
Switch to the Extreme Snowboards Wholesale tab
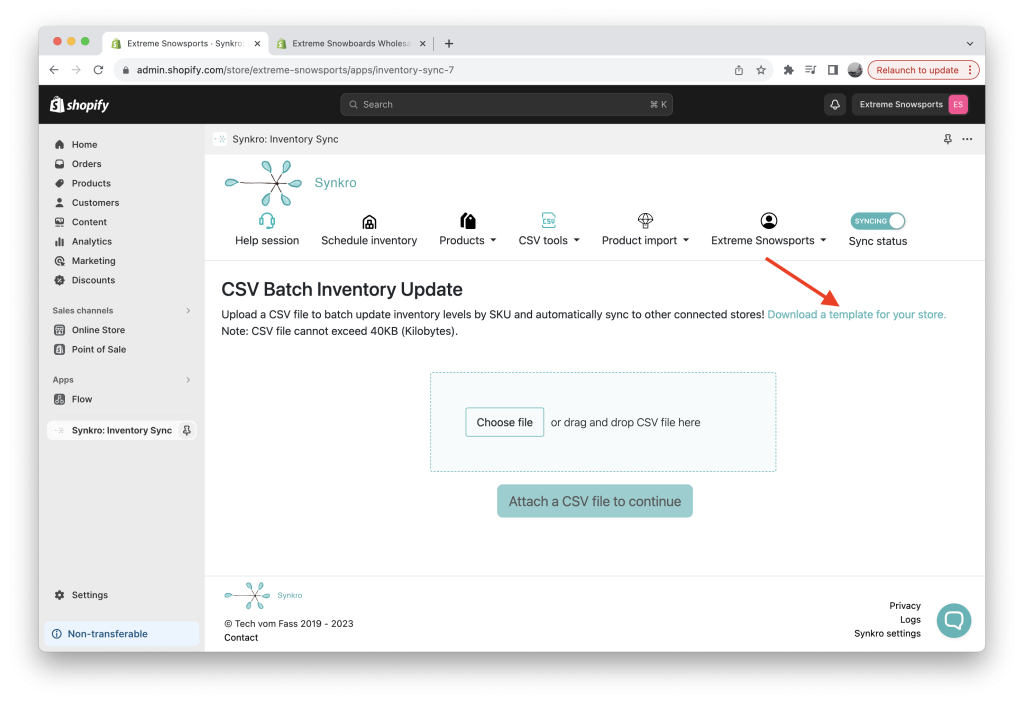351,44
